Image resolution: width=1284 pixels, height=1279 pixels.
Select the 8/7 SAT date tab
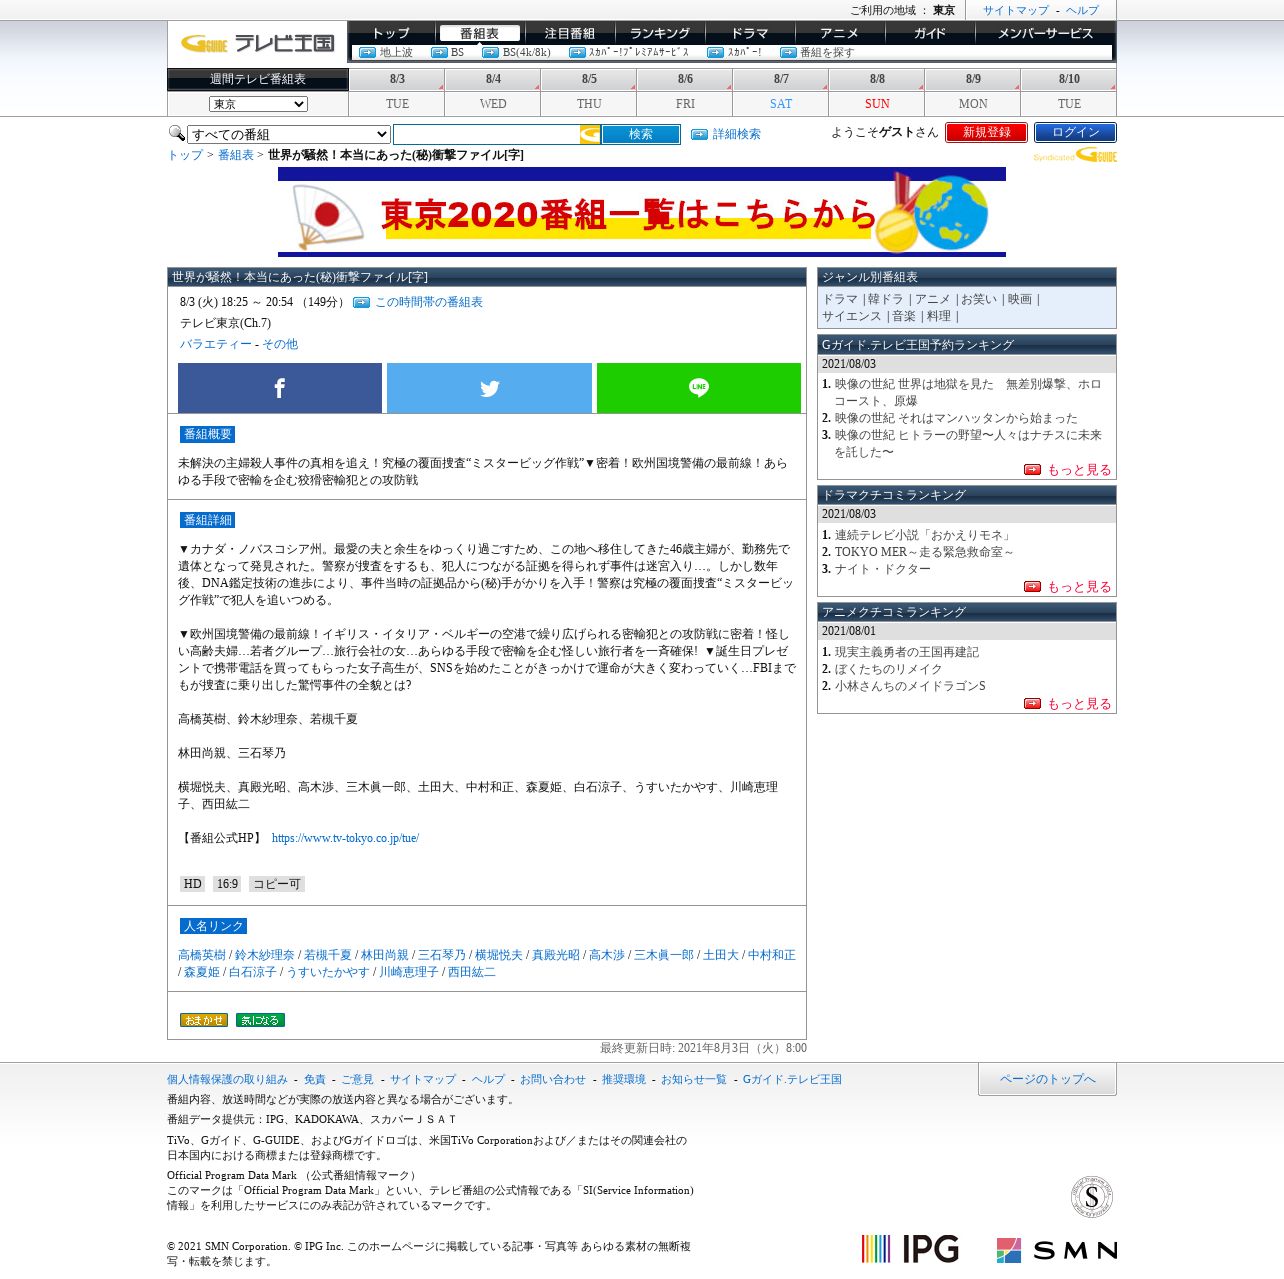[x=781, y=91]
